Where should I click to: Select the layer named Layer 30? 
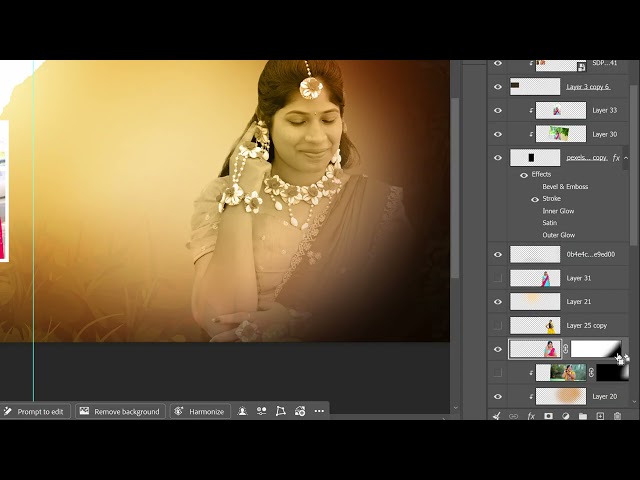(604, 134)
